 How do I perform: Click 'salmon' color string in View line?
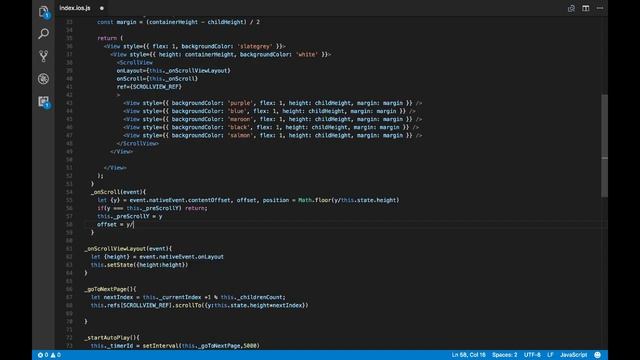[x=240, y=135]
